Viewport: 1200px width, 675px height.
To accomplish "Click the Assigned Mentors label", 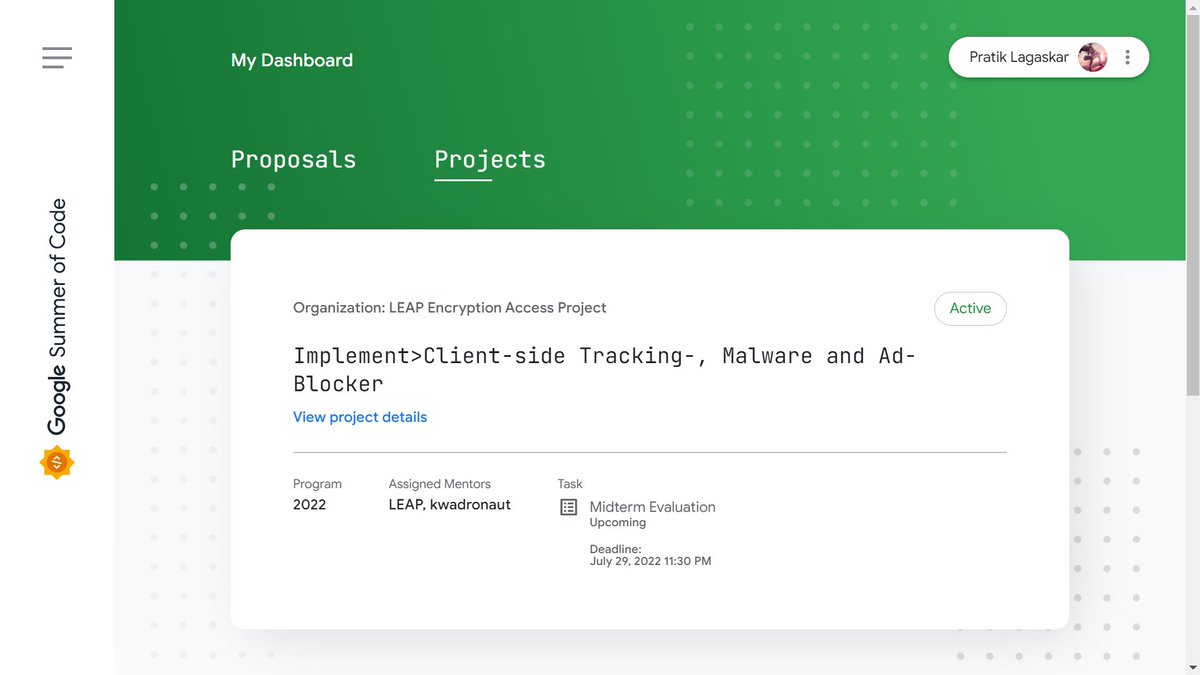I will (x=440, y=484).
